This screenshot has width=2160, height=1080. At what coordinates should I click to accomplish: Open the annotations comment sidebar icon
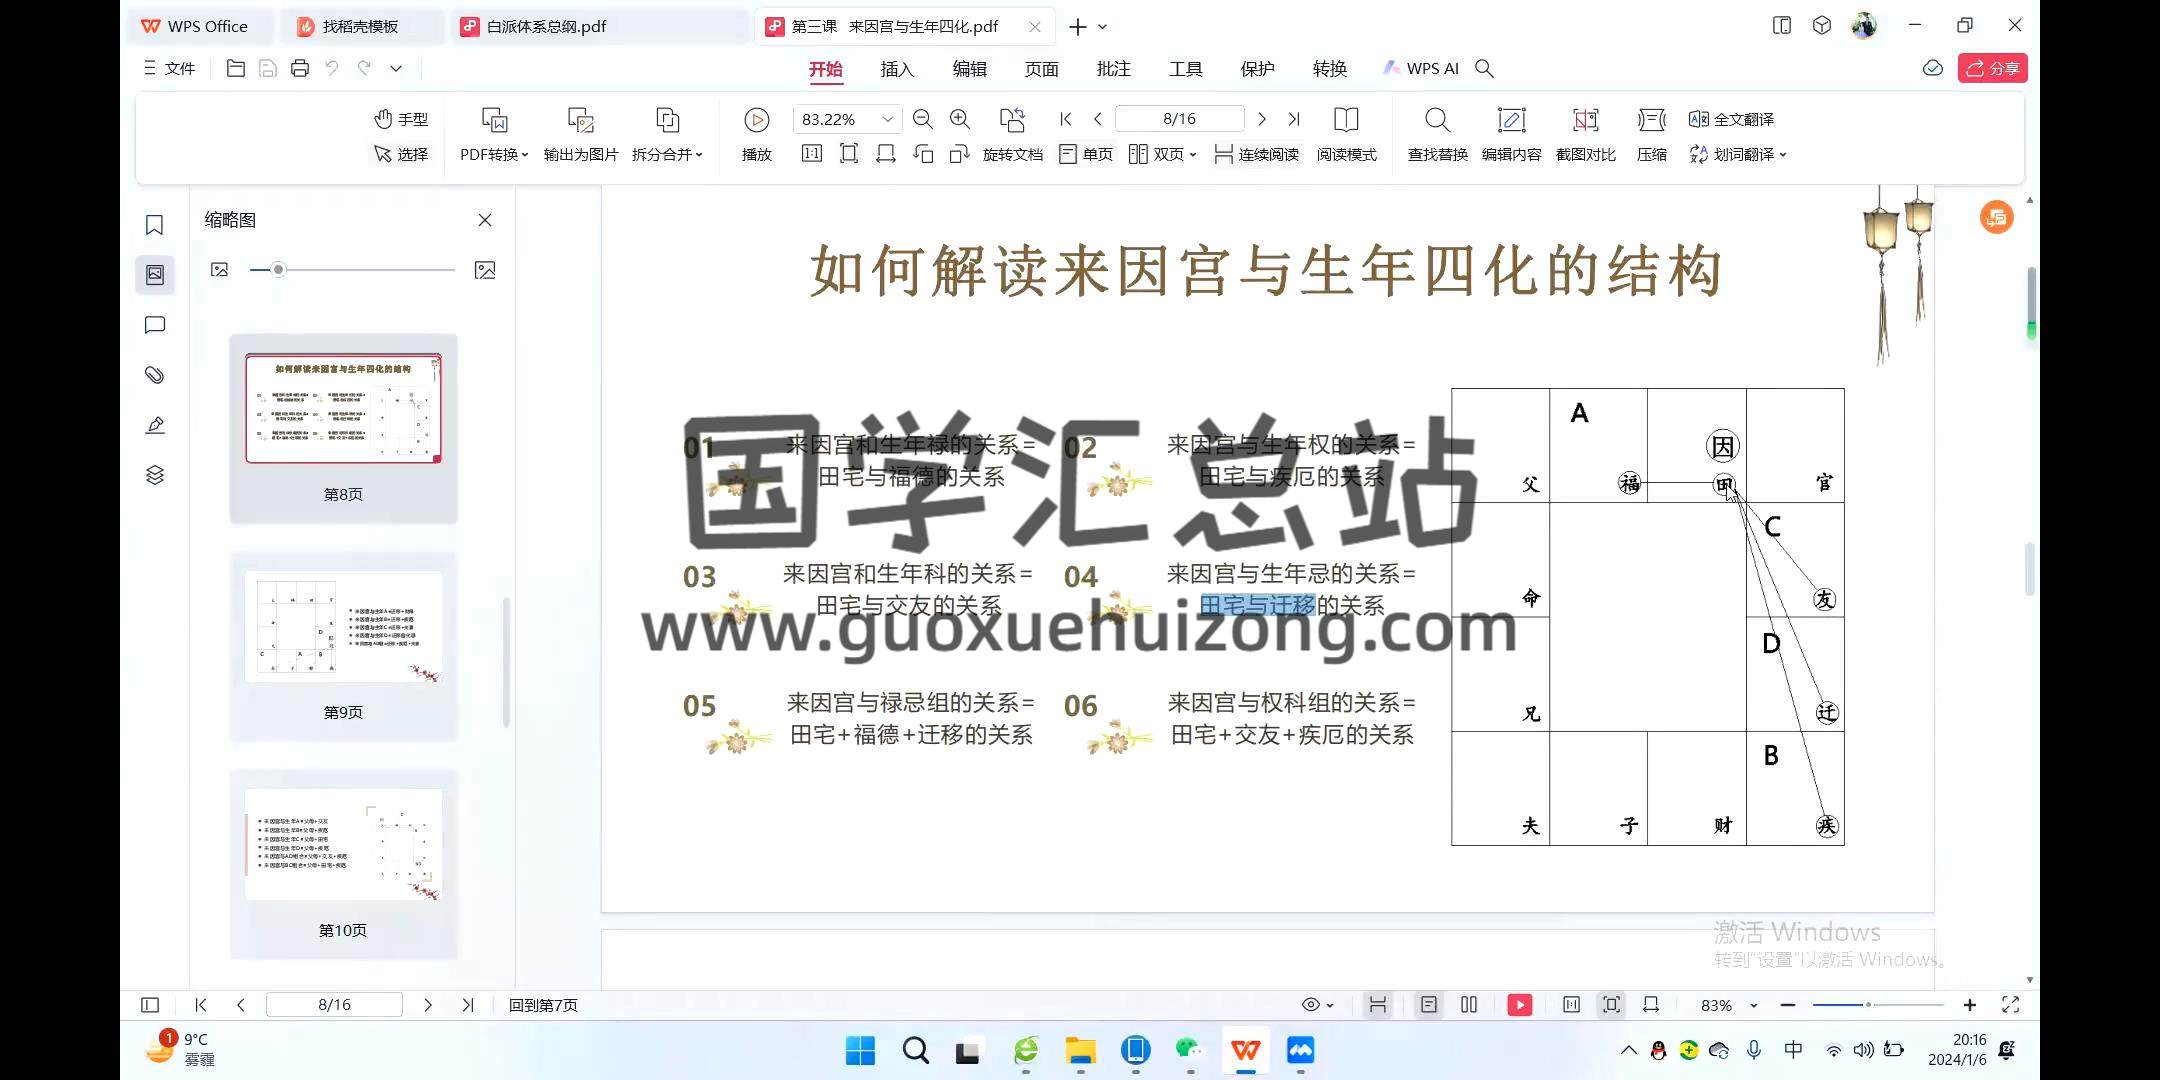pos(154,325)
